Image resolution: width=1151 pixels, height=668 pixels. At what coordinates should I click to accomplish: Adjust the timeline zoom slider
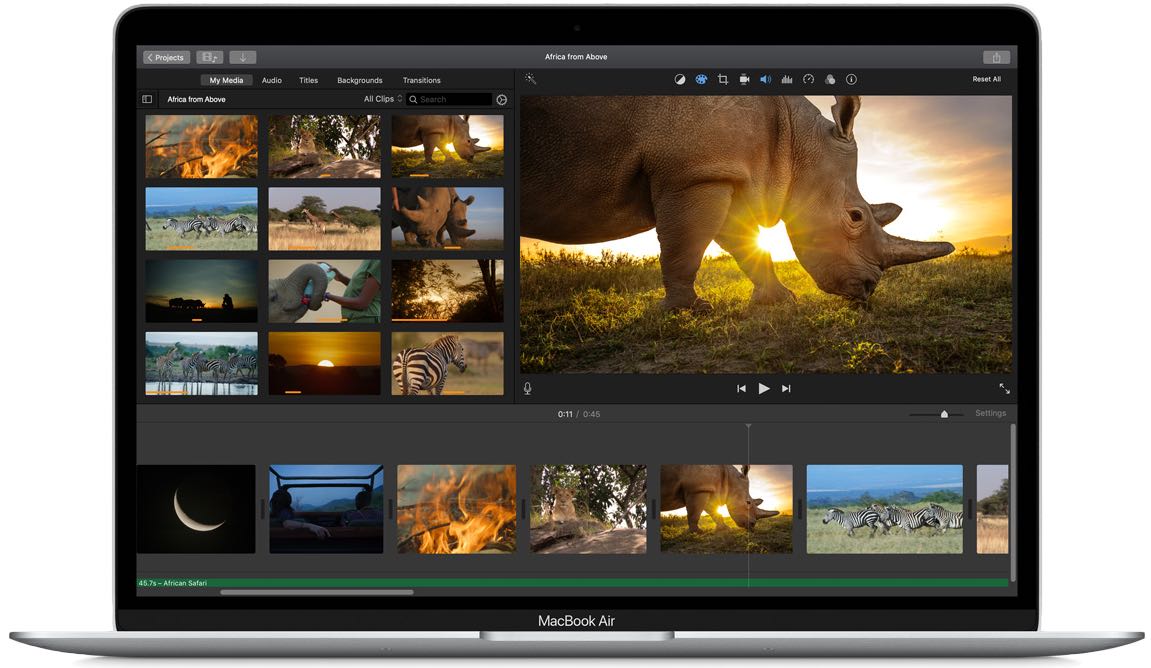tap(944, 414)
